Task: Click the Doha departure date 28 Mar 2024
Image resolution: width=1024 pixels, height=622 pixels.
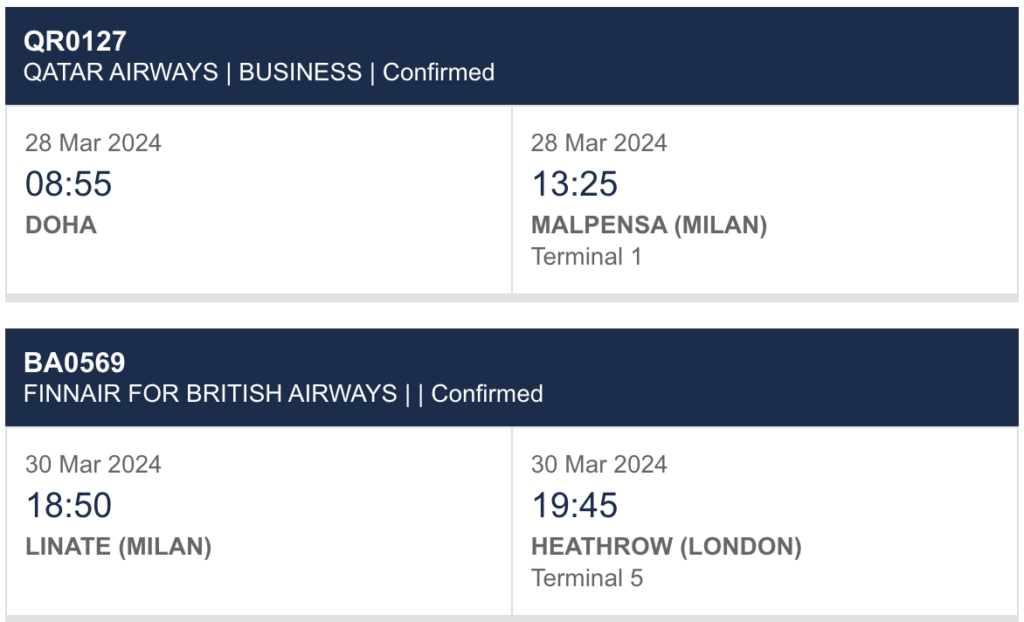Action: tap(93, 143)
